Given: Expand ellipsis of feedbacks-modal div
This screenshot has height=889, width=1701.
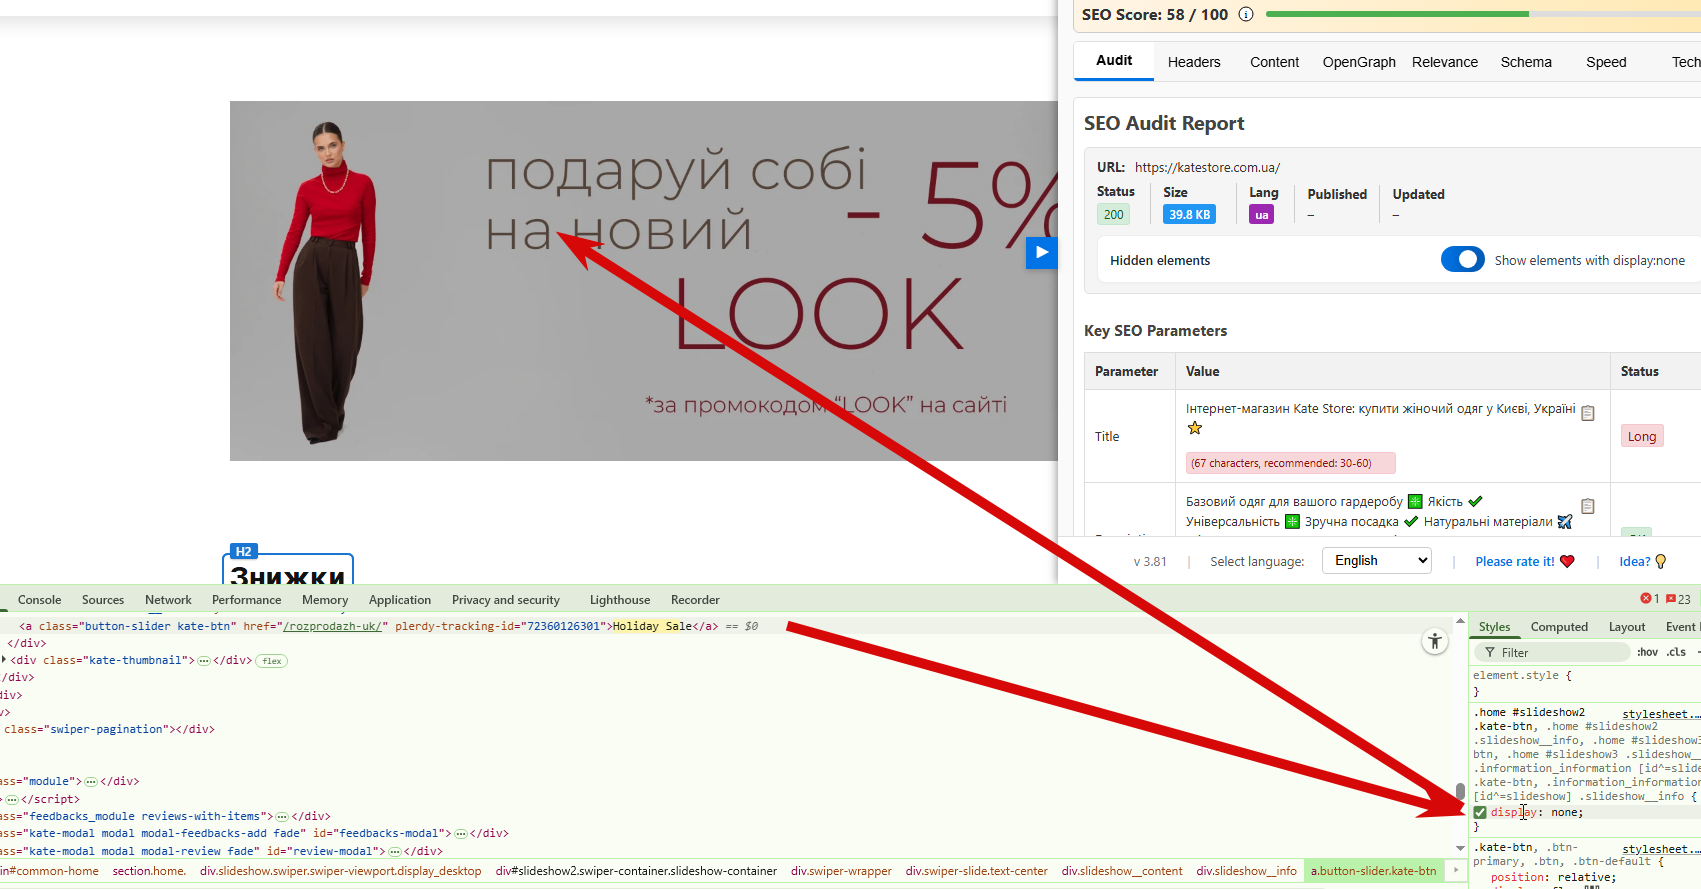Looking at the screenshot, I should coord(461,834).
